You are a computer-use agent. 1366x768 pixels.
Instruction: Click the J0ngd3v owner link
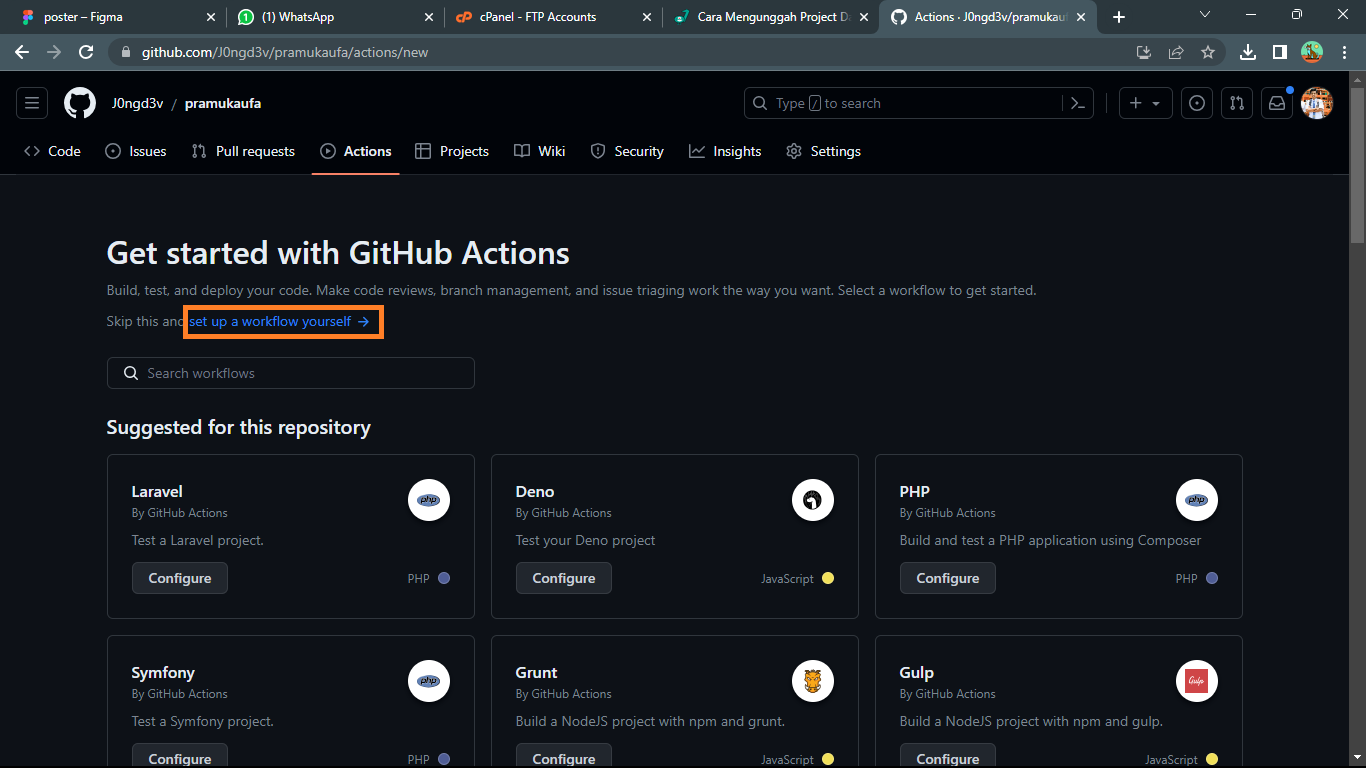[137, 103]
